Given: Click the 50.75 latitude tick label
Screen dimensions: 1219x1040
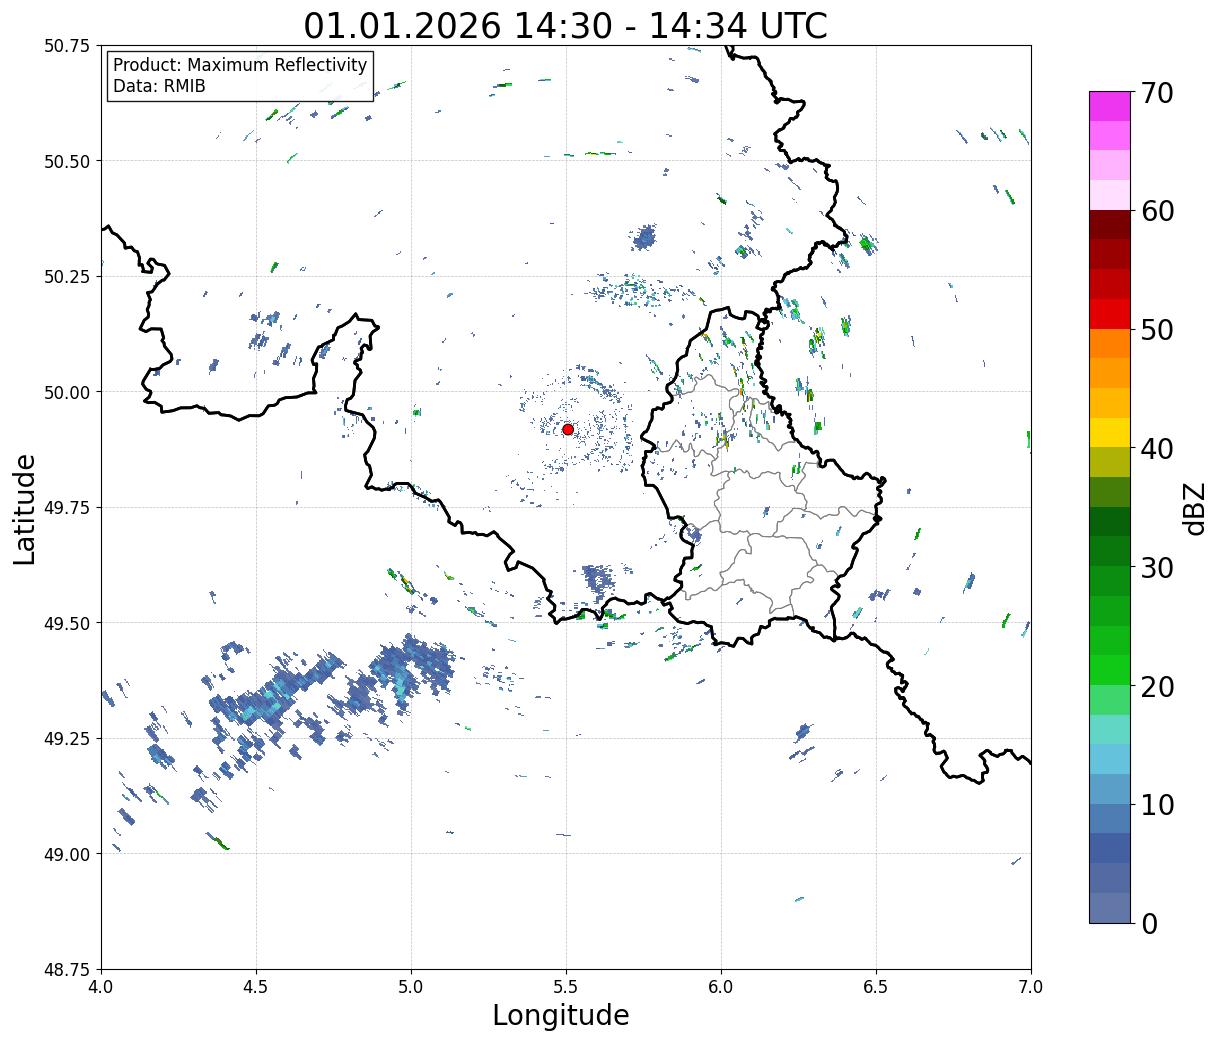Looking at the screenshot, I should tap(67, 46).
